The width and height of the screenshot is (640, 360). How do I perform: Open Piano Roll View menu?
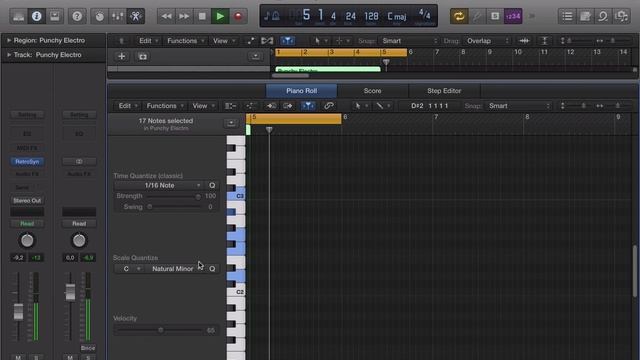click(203, 106)
